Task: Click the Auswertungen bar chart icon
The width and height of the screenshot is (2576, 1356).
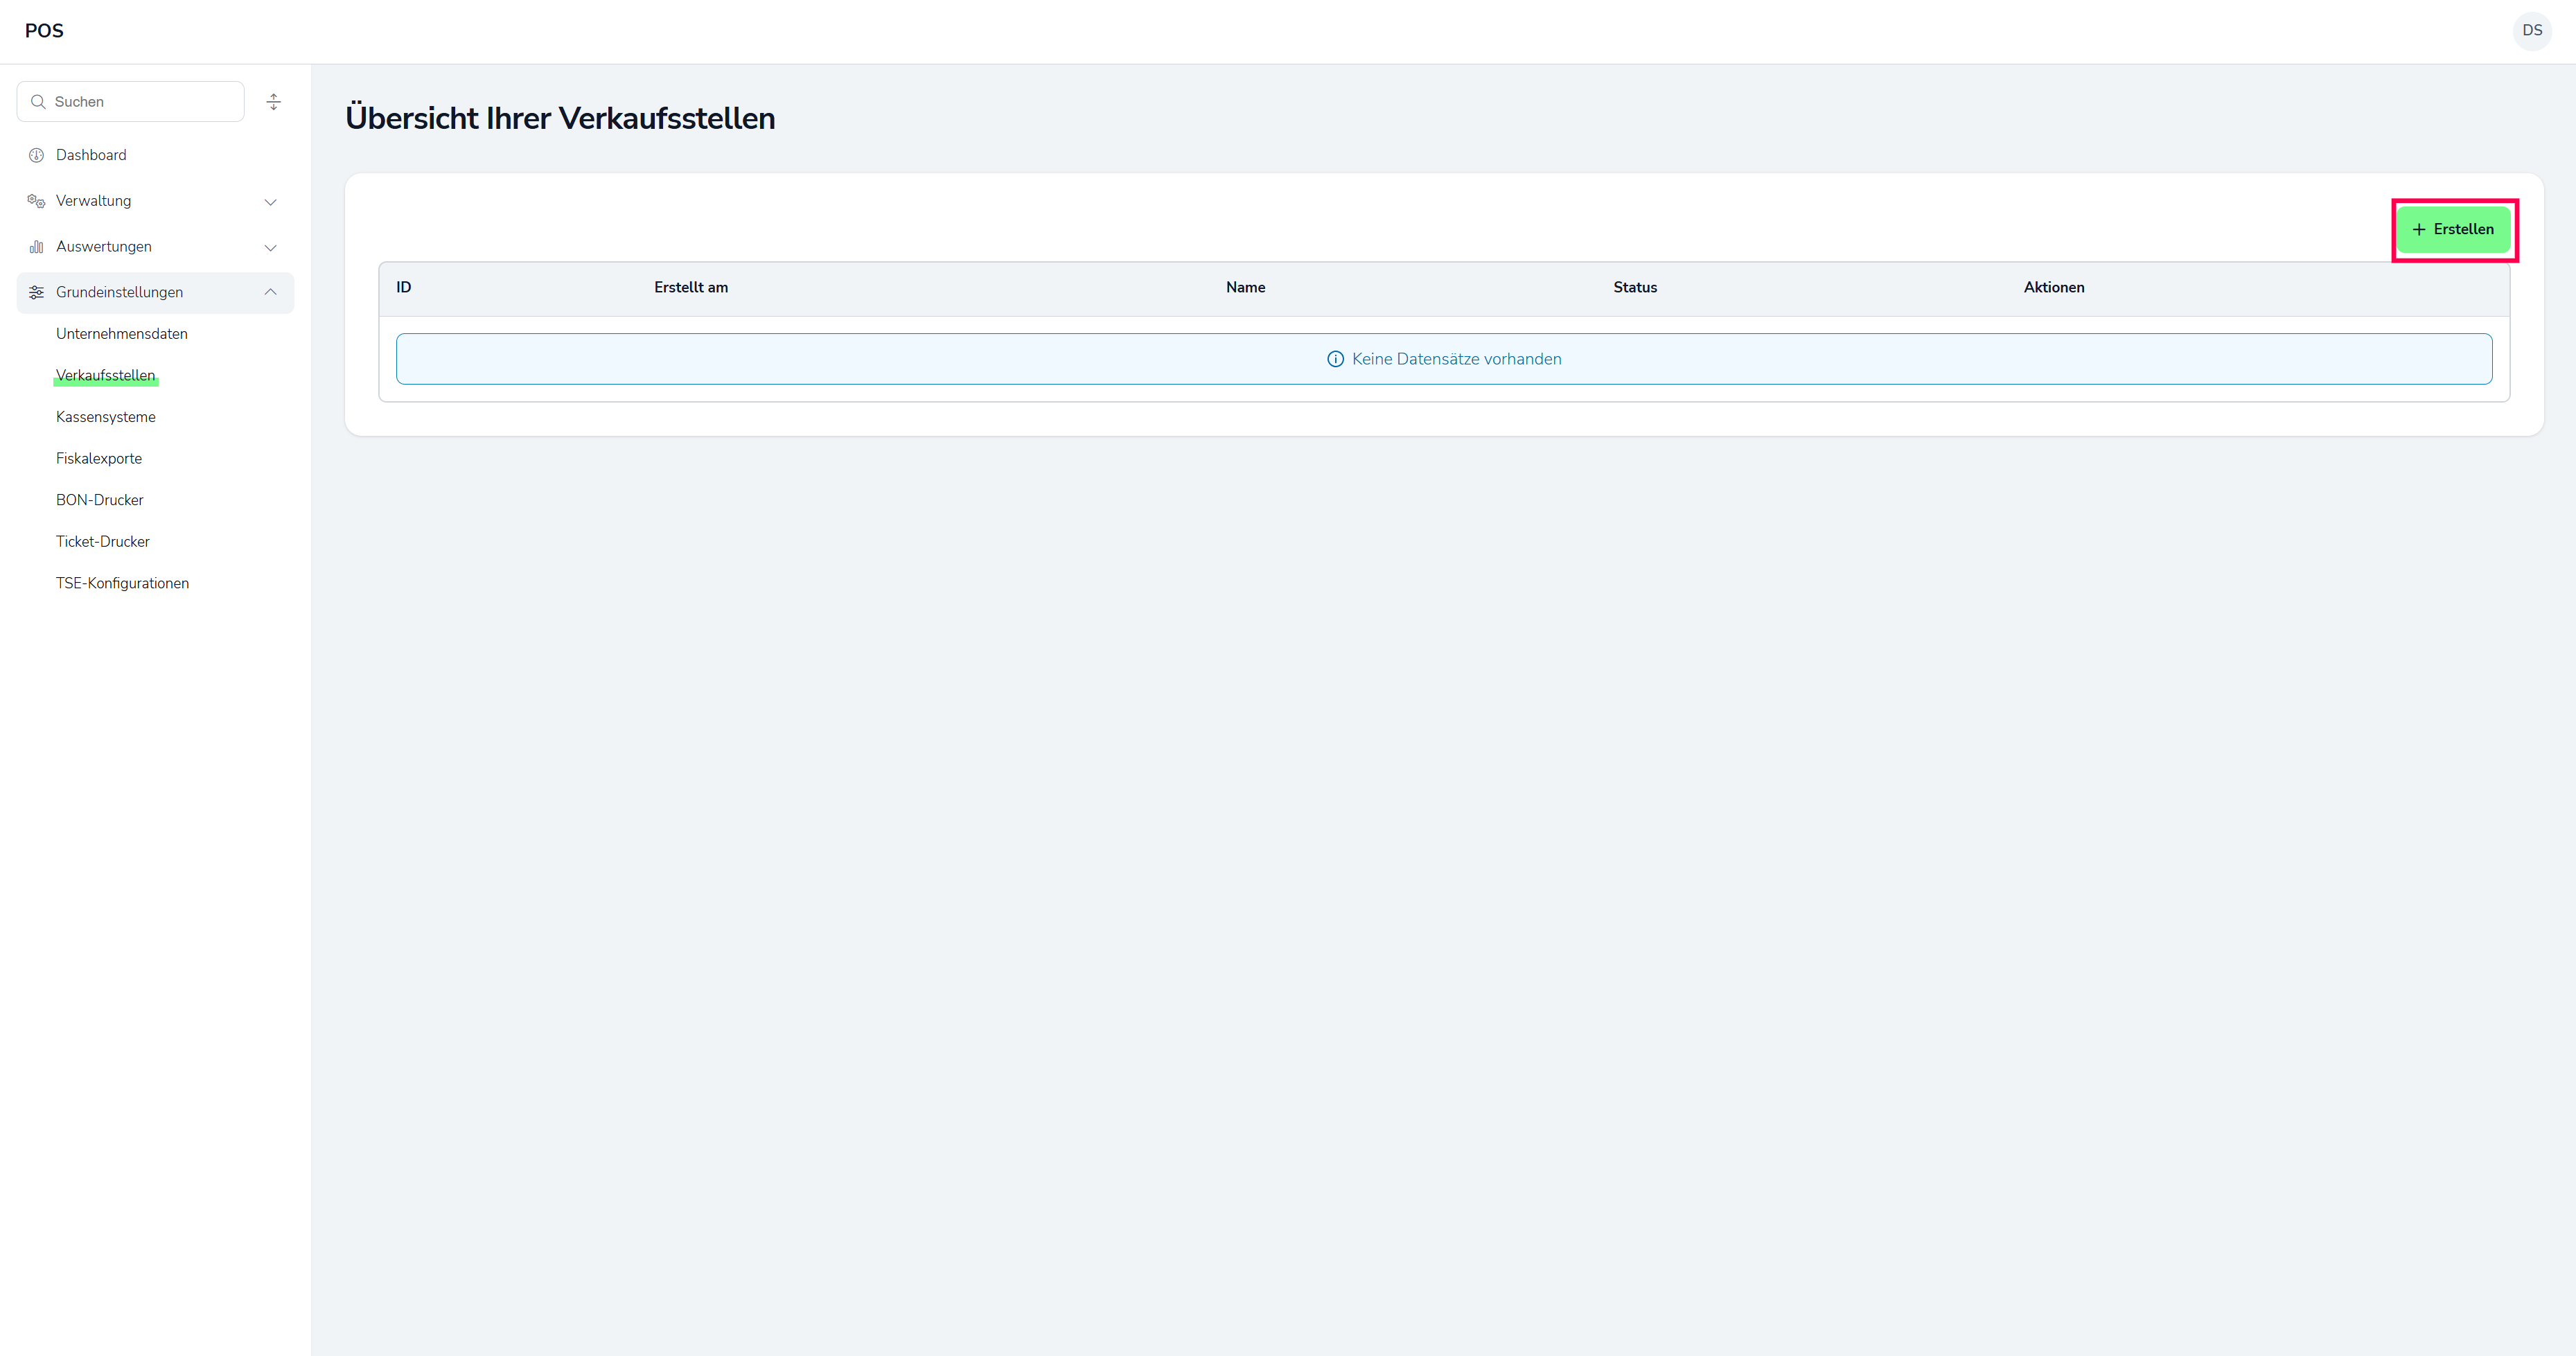Action: (x=37, y=247)
